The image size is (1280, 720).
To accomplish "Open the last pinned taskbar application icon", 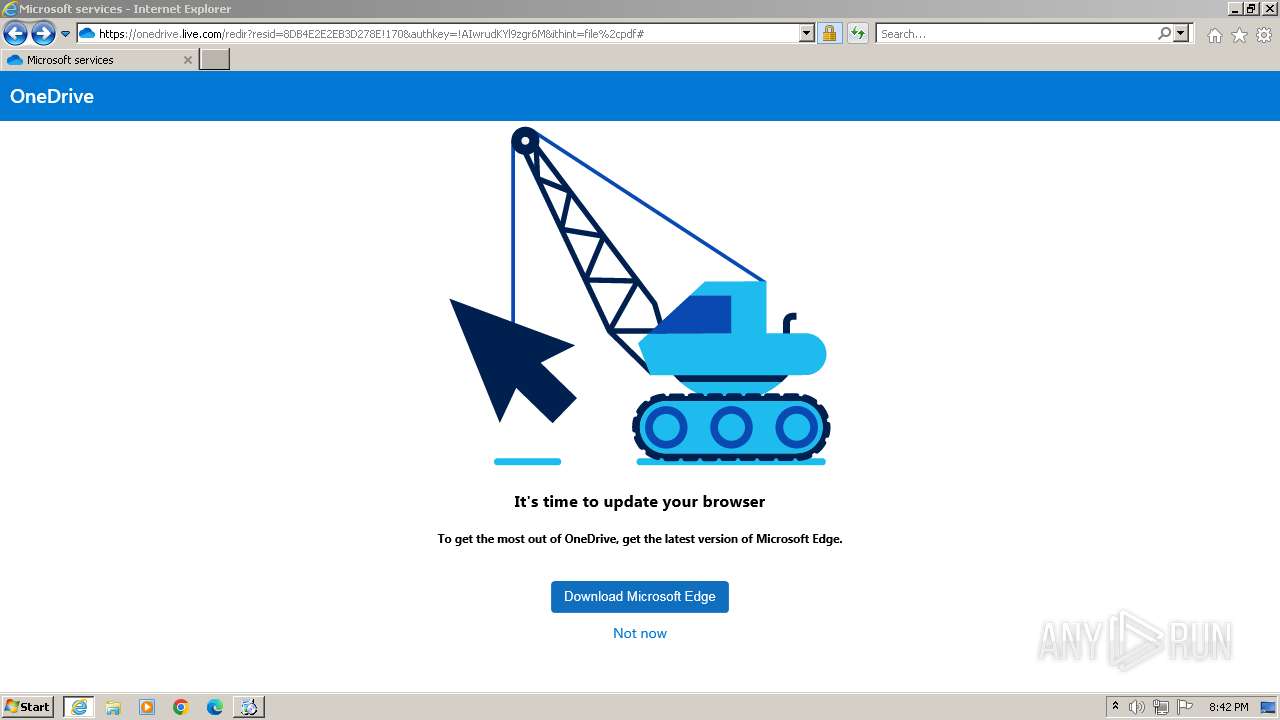I will click(249, 707).
